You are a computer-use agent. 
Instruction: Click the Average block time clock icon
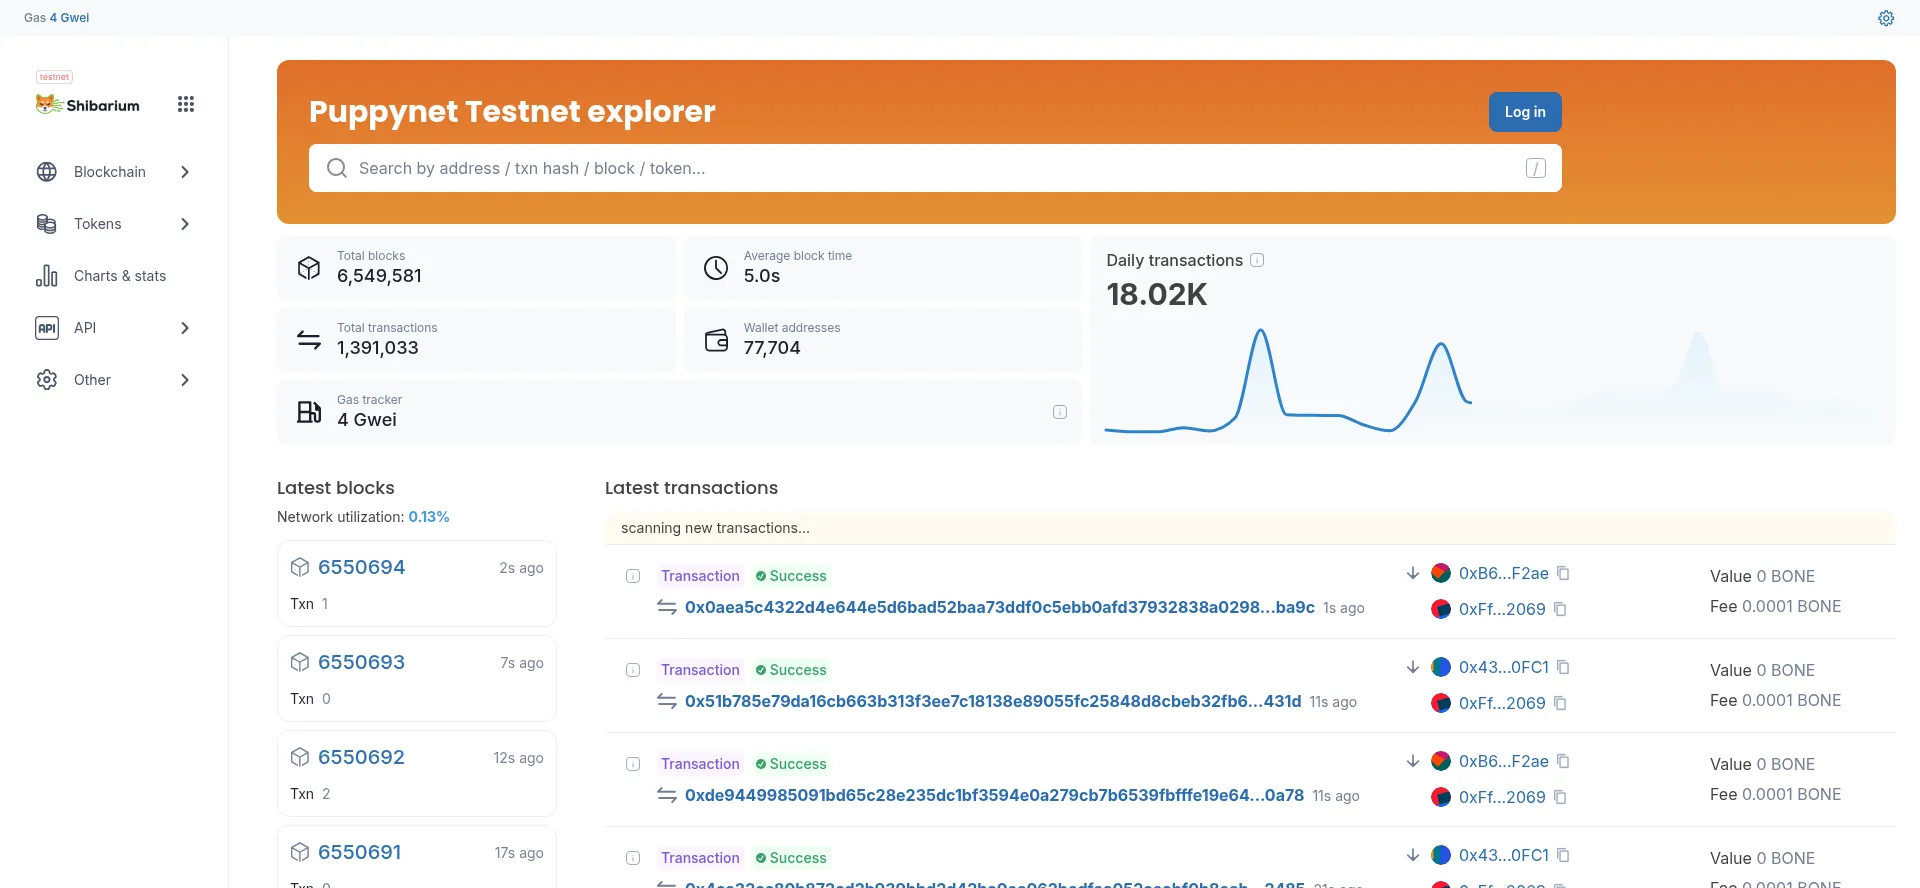click(716, 268)
